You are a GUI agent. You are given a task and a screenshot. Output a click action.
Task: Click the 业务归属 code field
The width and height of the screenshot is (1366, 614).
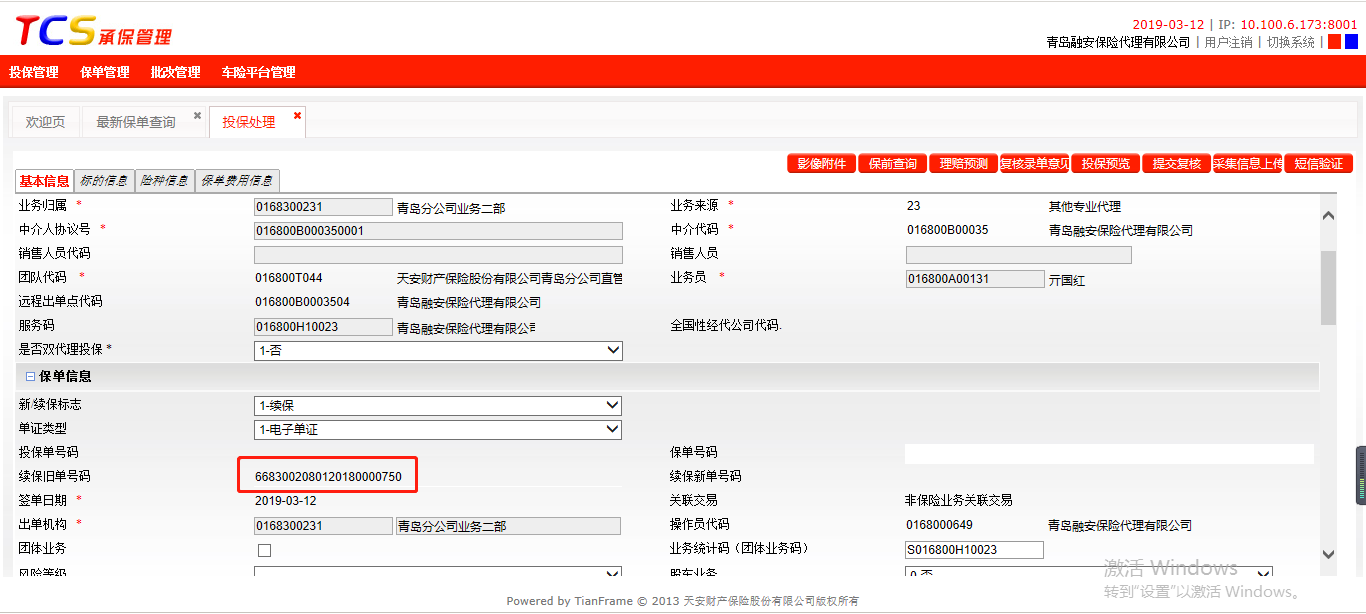[x=323, y=207]
